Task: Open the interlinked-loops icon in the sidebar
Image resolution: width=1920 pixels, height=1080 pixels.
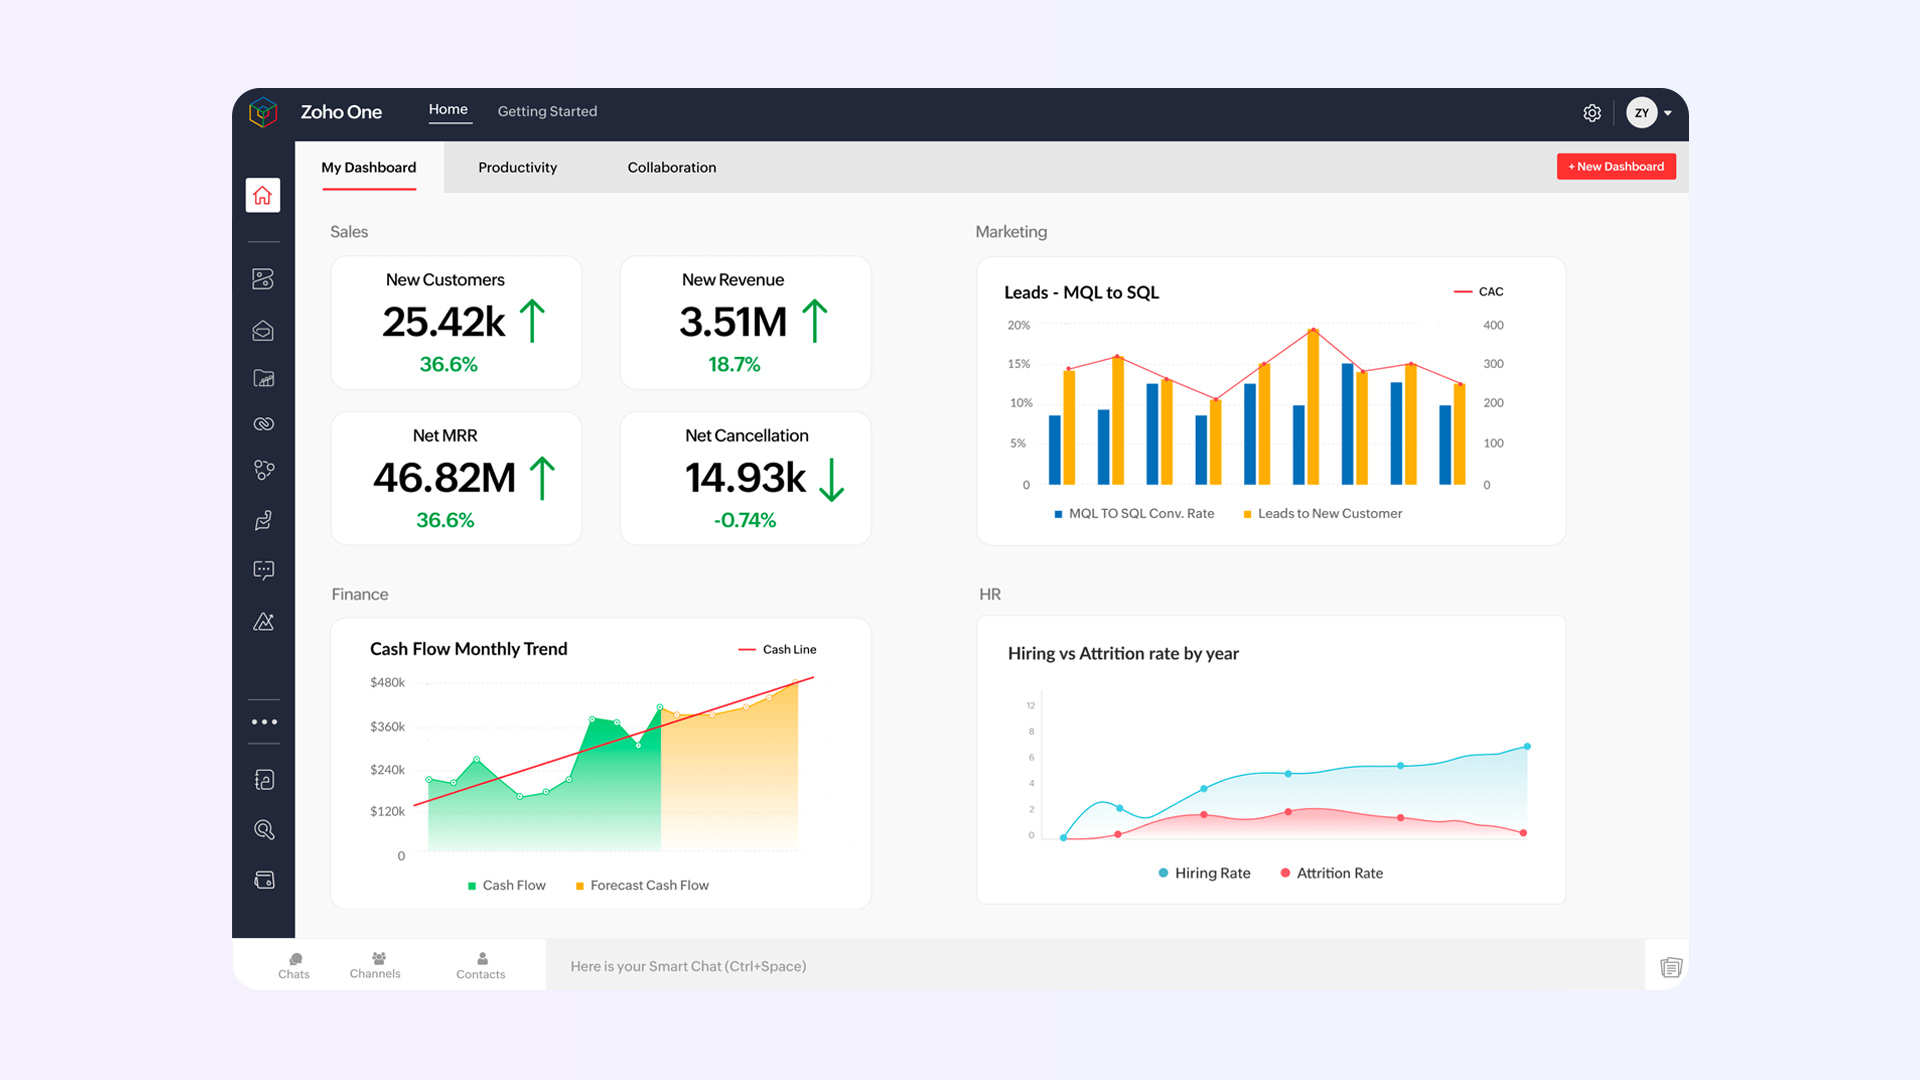Action: point(263,424)
